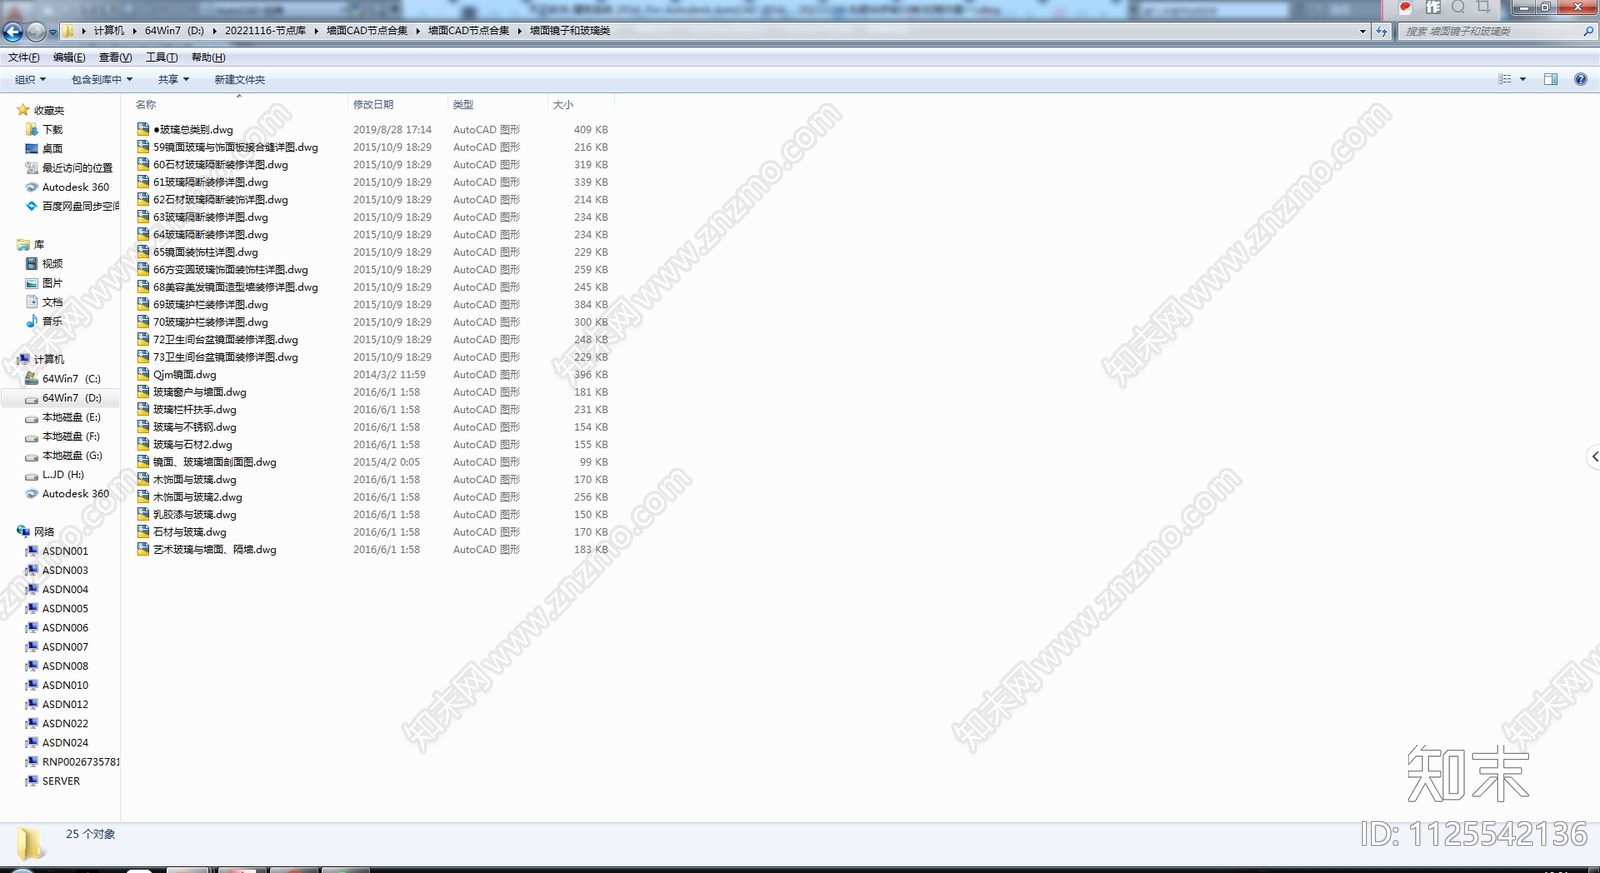Click the icon beside 石材与玻璃.dwg
This screenshot has height=873, width=1600.
[x=143, y=532]
